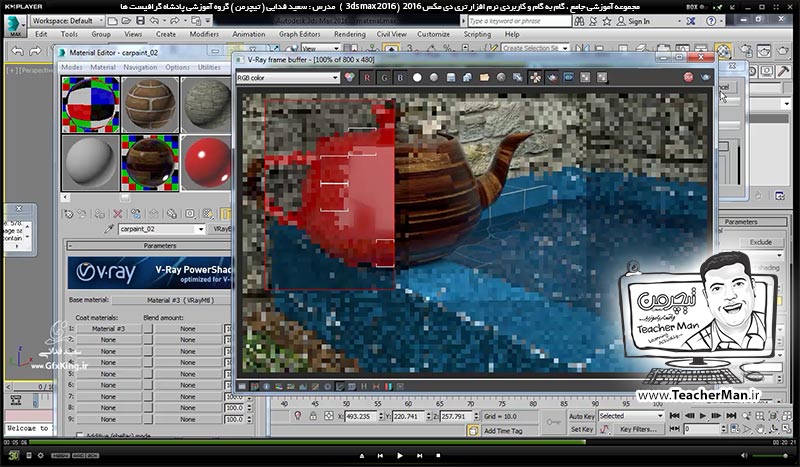Toggle Auto Key animation mode
Screen dimensions: 800x467
[582, 416]
